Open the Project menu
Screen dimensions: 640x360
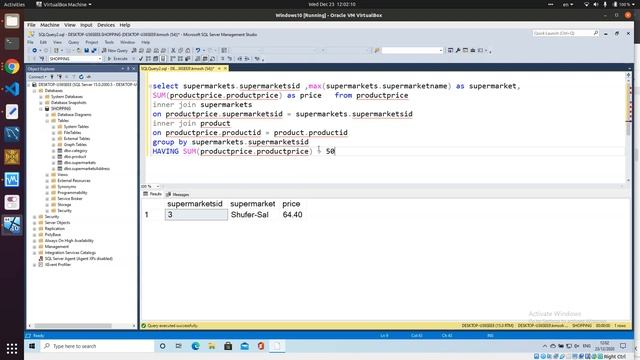(x=92, y=42)
